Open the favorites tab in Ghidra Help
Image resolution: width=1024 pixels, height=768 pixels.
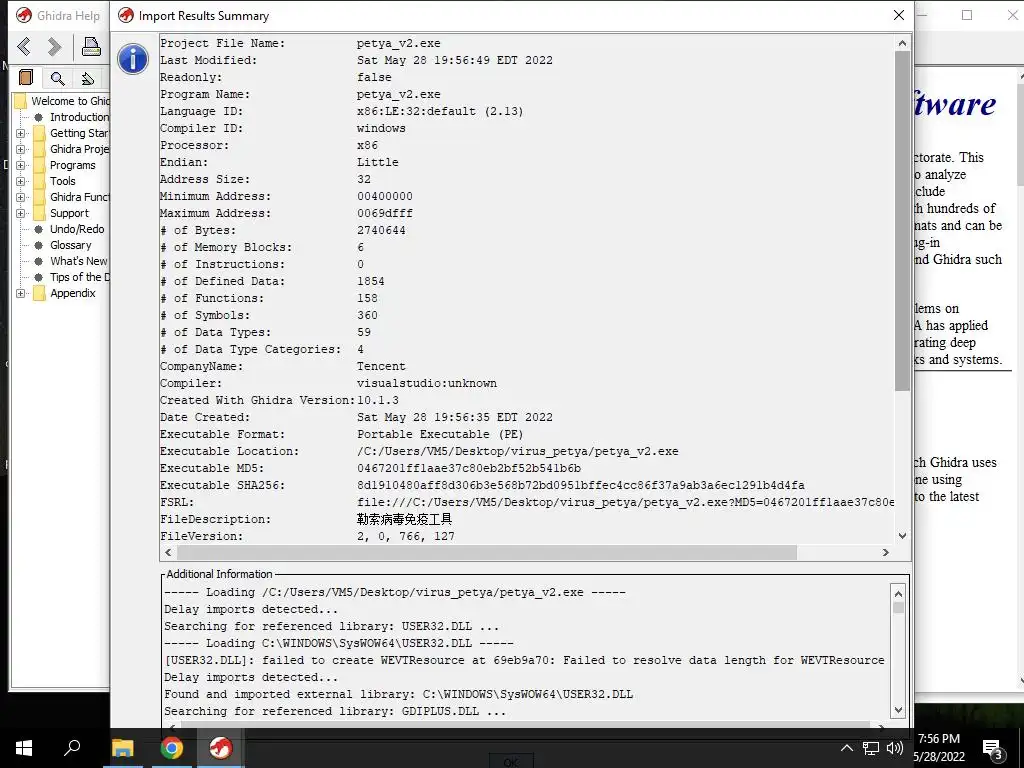tap(88, 78)
